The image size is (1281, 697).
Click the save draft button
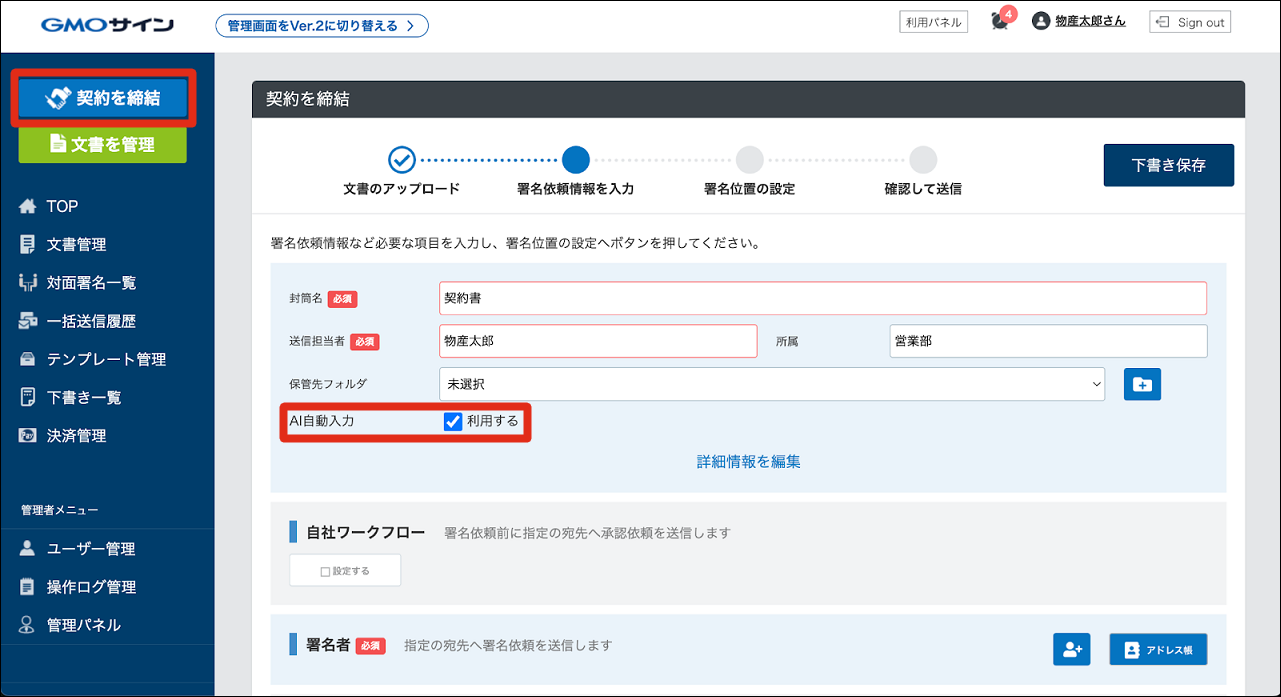(1168, 166)
